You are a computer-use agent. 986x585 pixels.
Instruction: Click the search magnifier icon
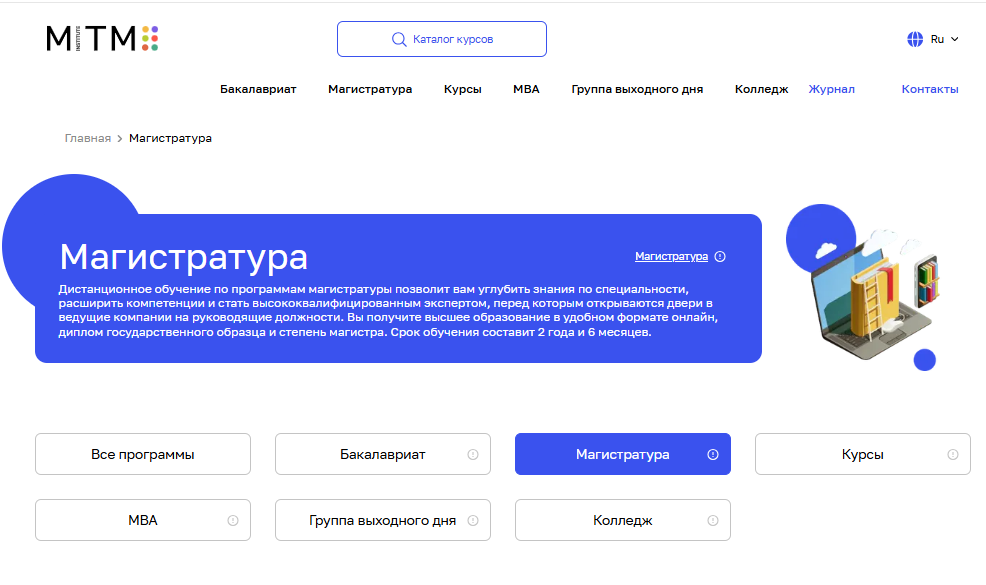399,40
